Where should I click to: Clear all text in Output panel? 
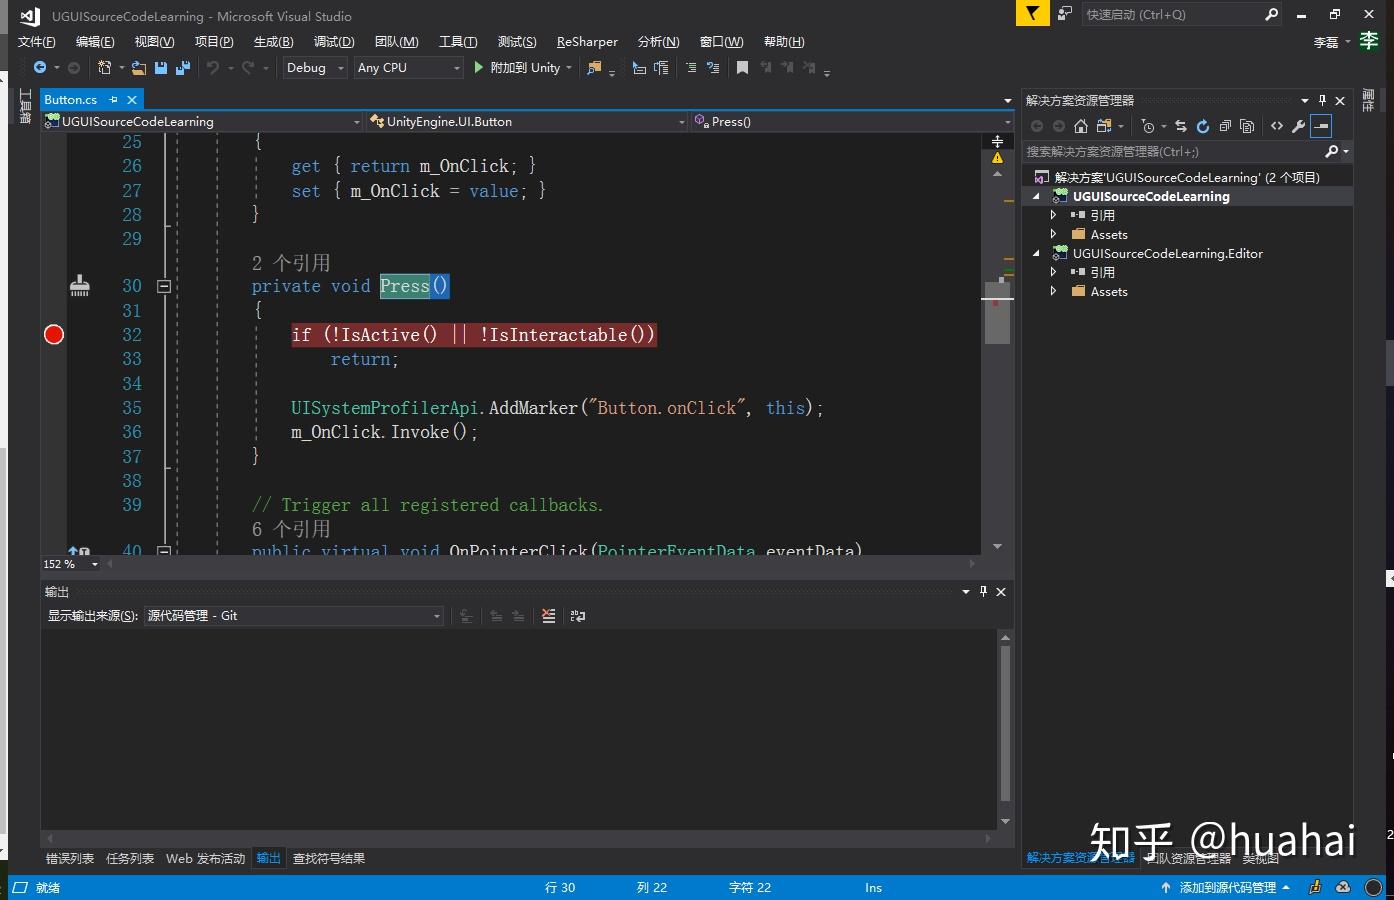click(x=548, y=616)
